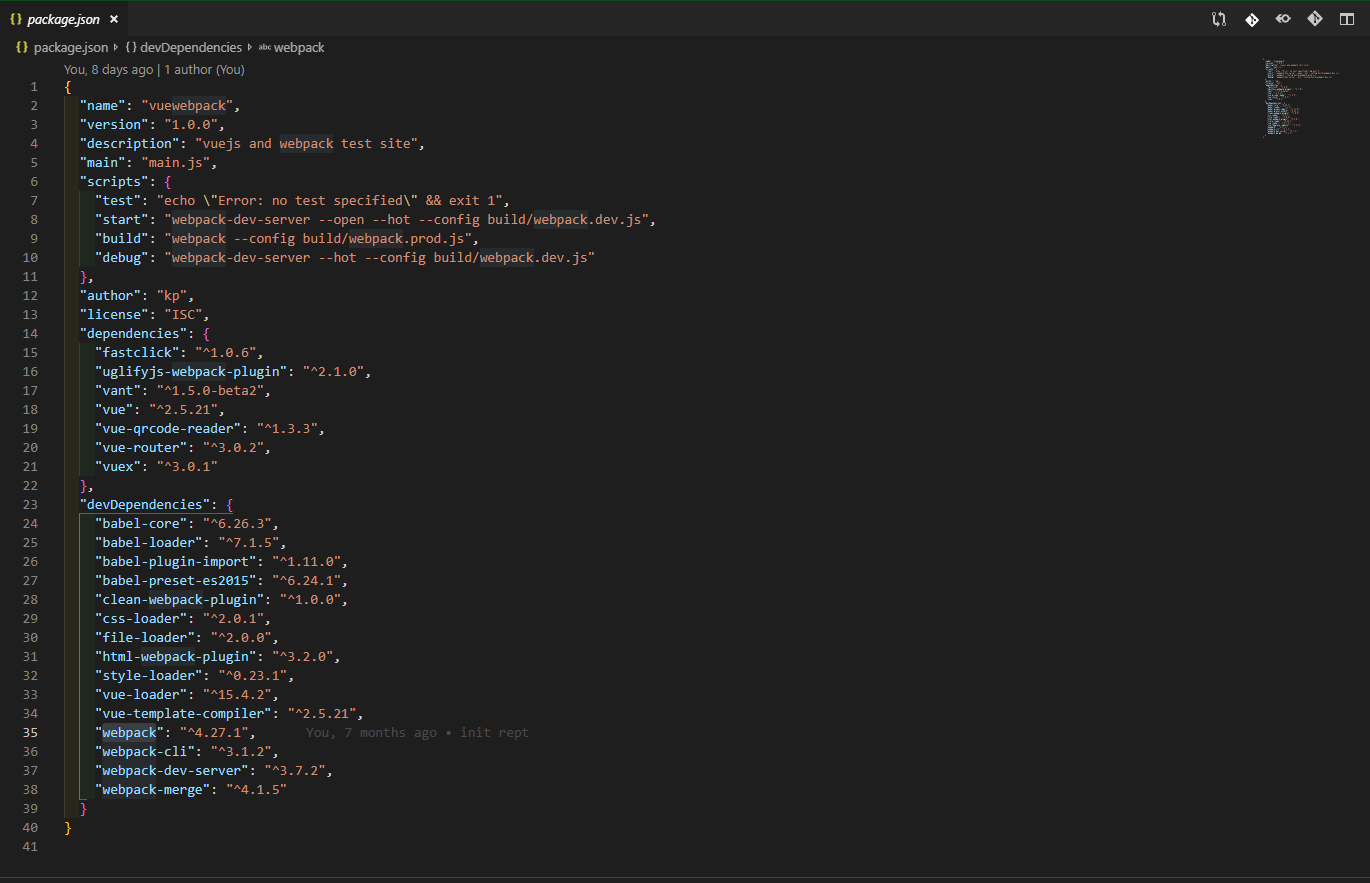Close the package.json tab
The width and height of the screenshot is (1370, 883).
pyautogui.click(x=113, y=19)
